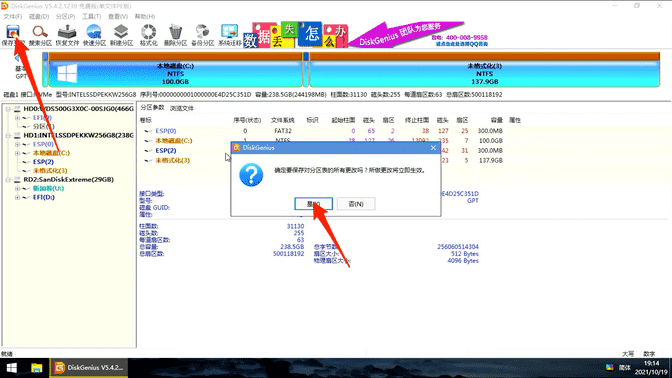This screenshot has height=378, width=672.
Task: Close the confirmation dialog with X
Action: [x=433, y=147]
